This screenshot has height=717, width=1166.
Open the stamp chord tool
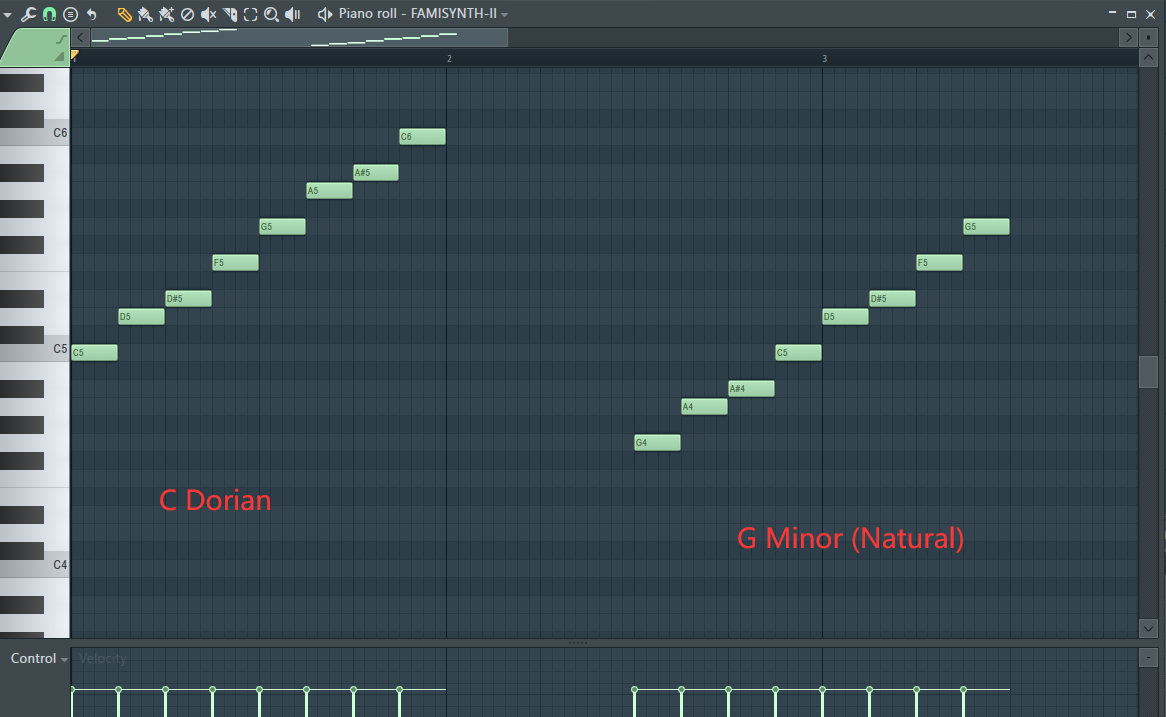(x=70, y=14)
